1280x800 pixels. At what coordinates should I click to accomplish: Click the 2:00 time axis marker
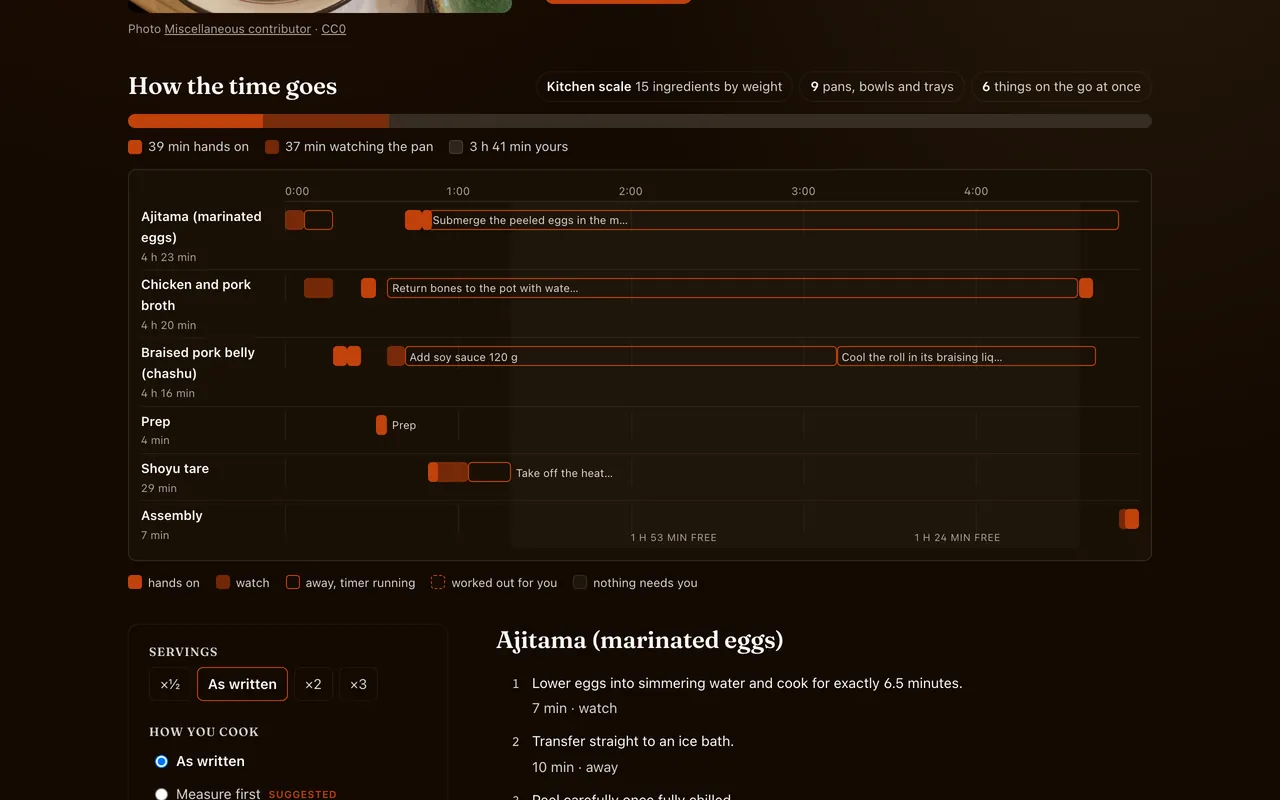coord(630,191)
